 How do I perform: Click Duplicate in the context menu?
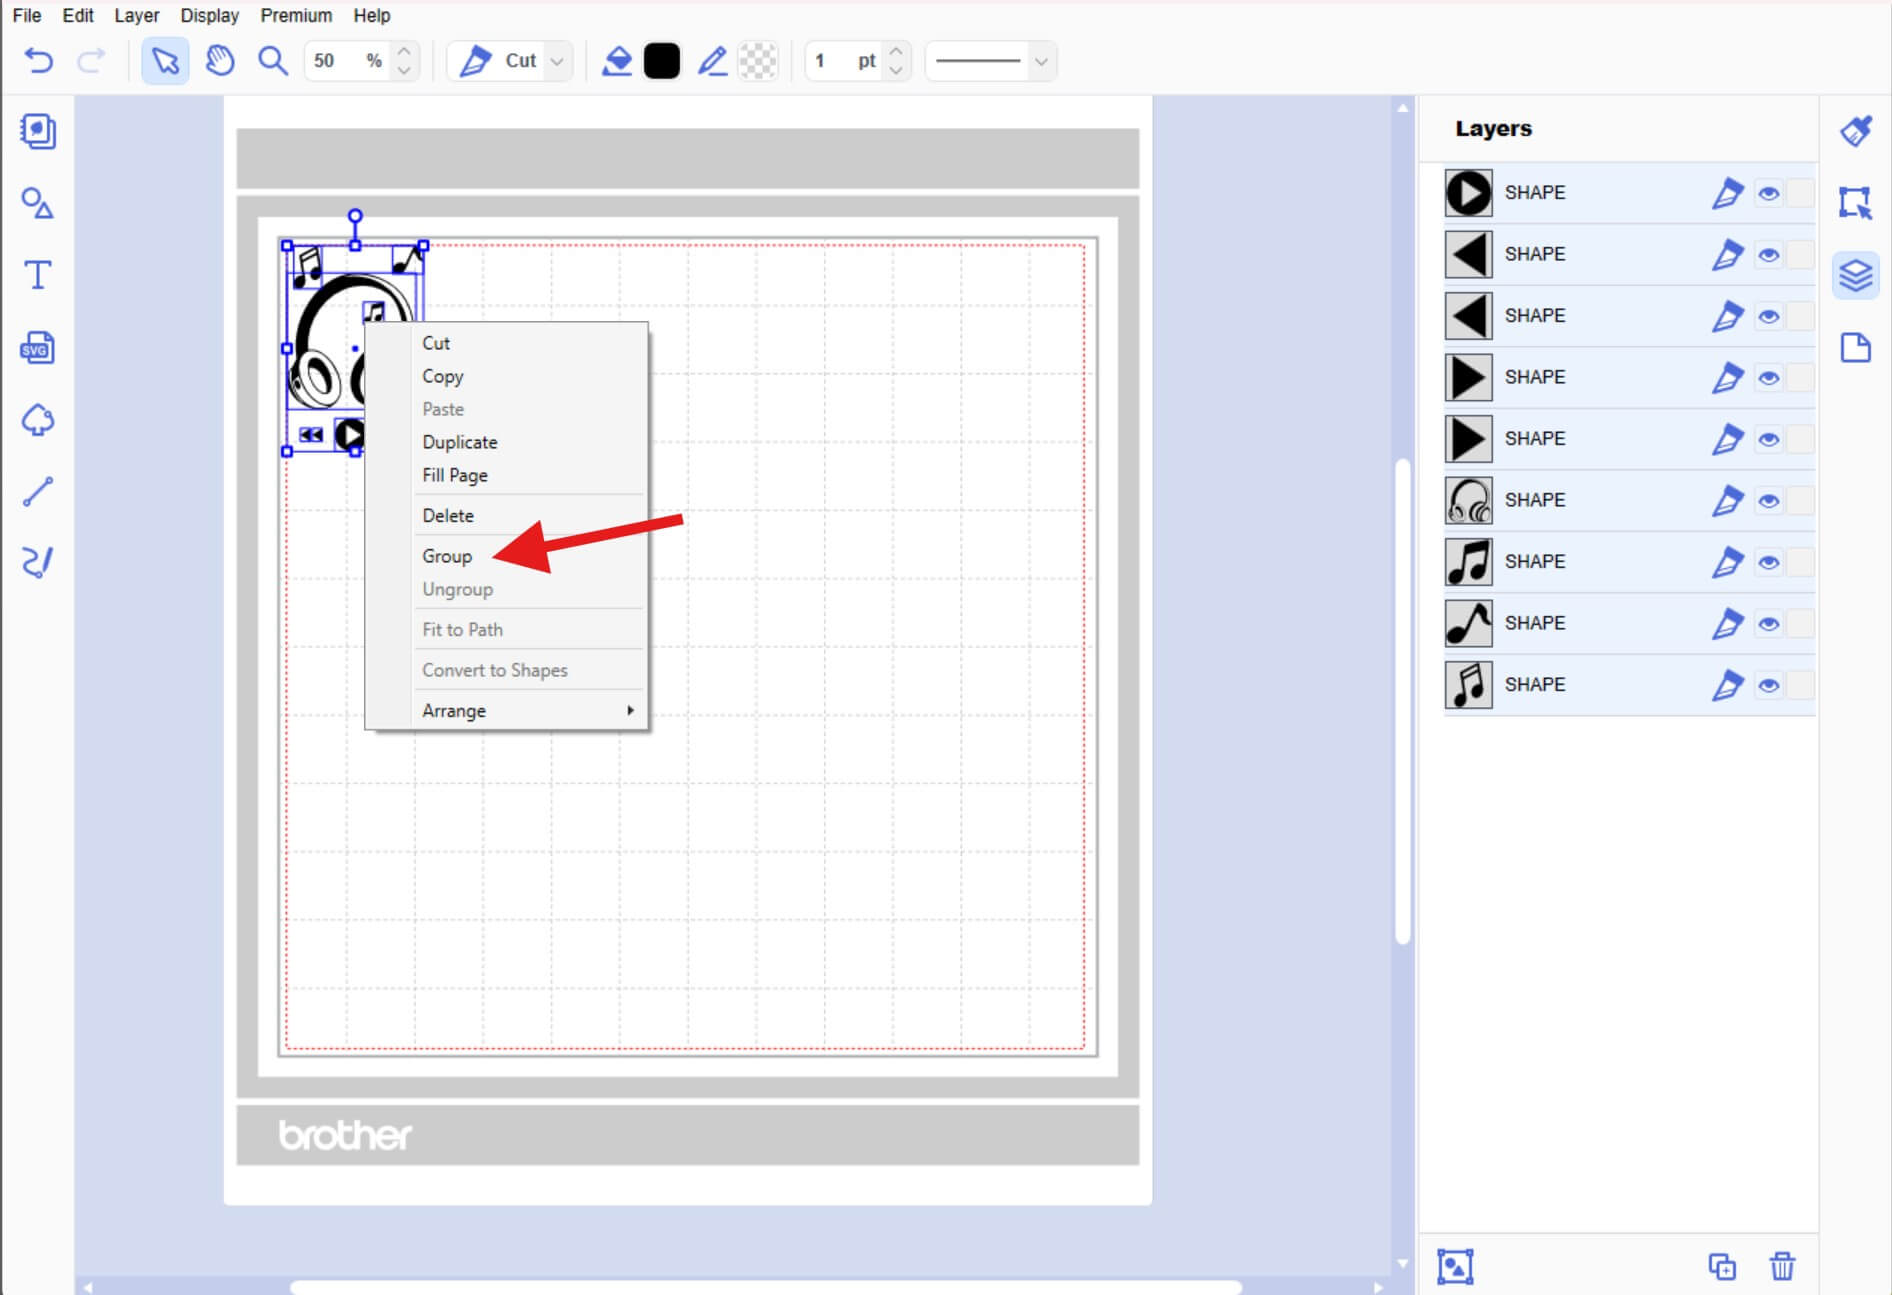pos(459,442)
